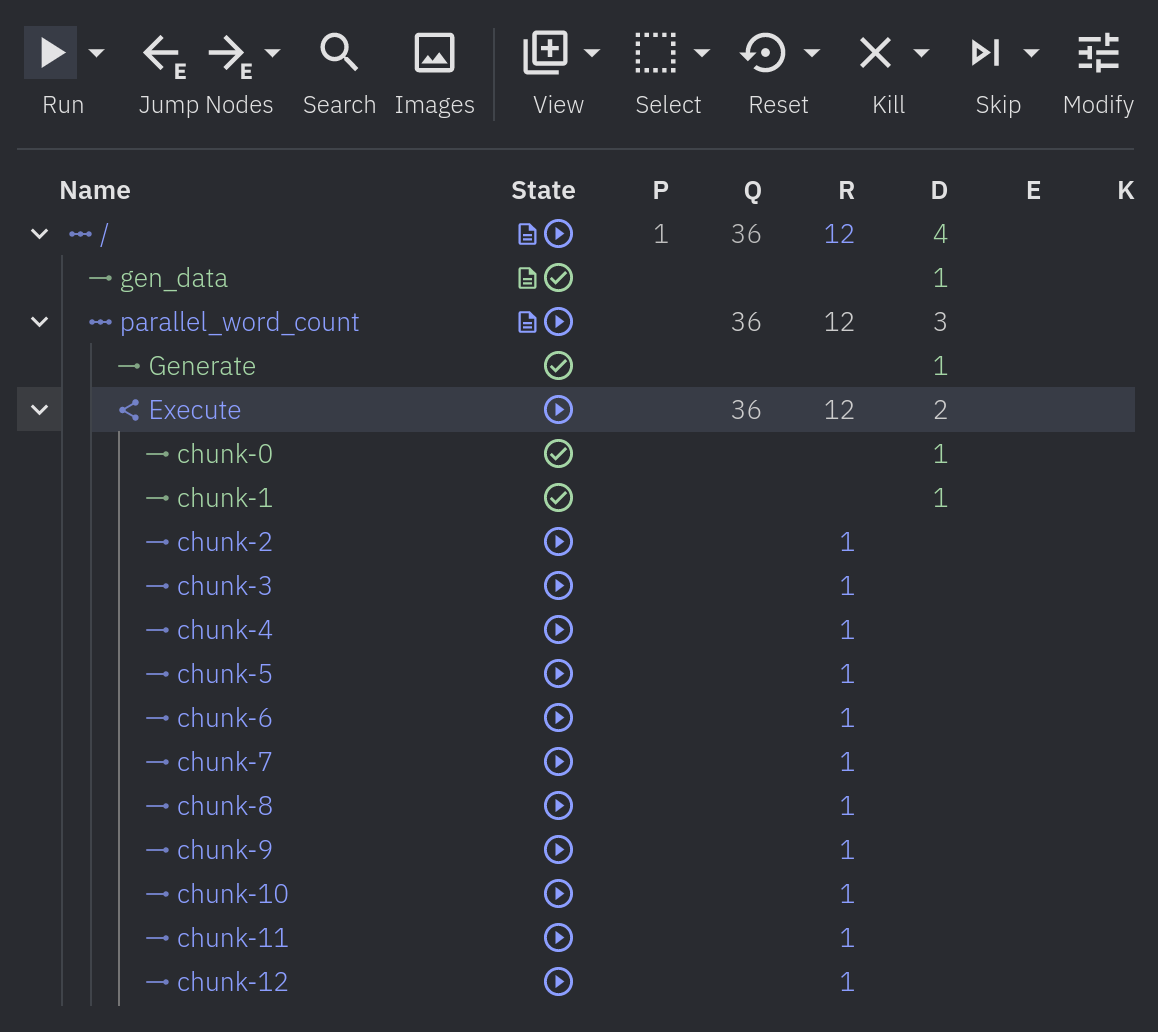The width and height of the screenshot is (1158, 1032).
Task: Click running state icon of chunk-2
Action: coord(558,542)
